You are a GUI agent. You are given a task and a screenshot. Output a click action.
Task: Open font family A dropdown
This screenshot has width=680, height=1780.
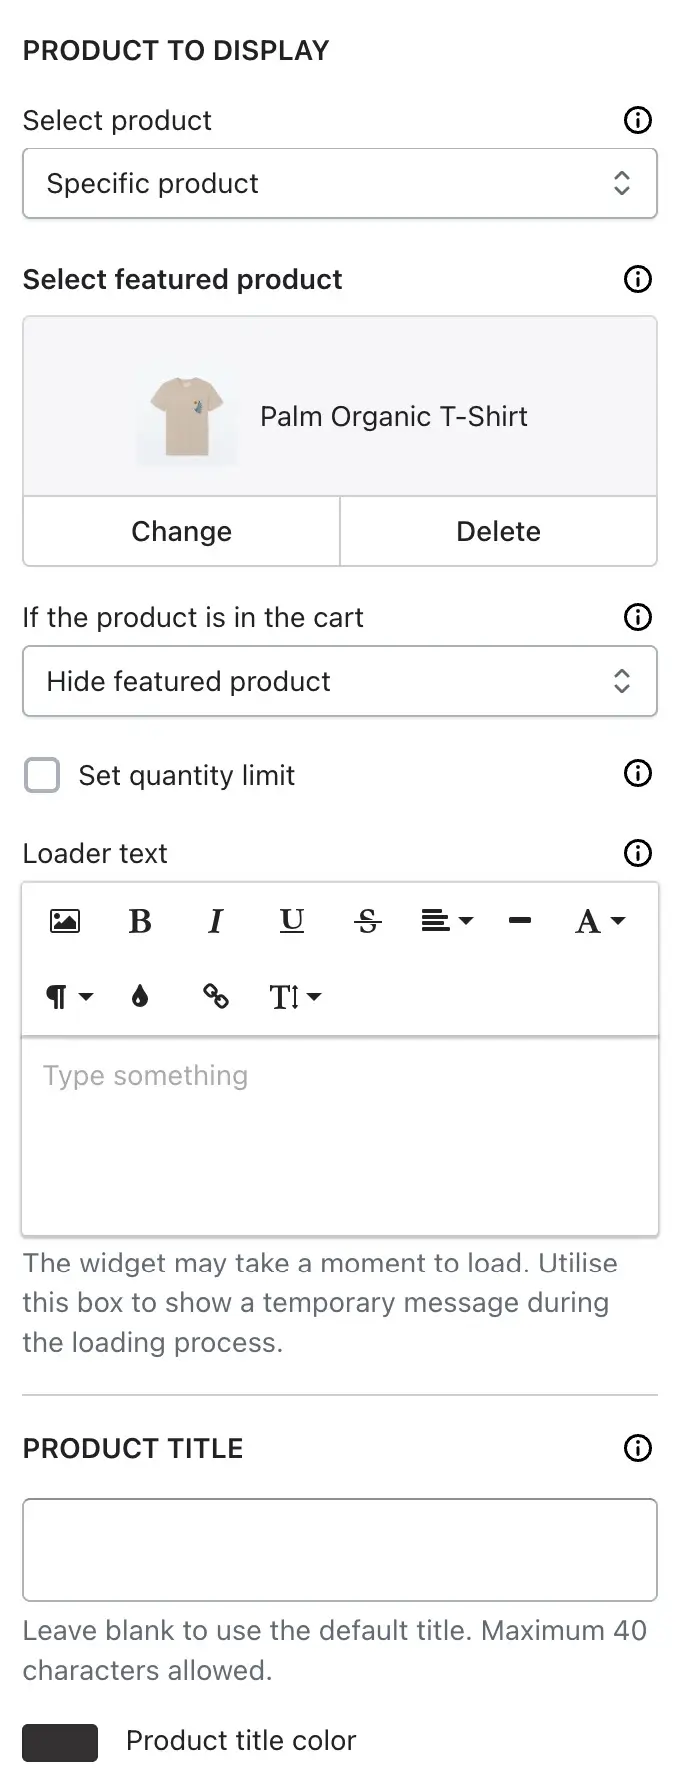(x=600, y=921)
